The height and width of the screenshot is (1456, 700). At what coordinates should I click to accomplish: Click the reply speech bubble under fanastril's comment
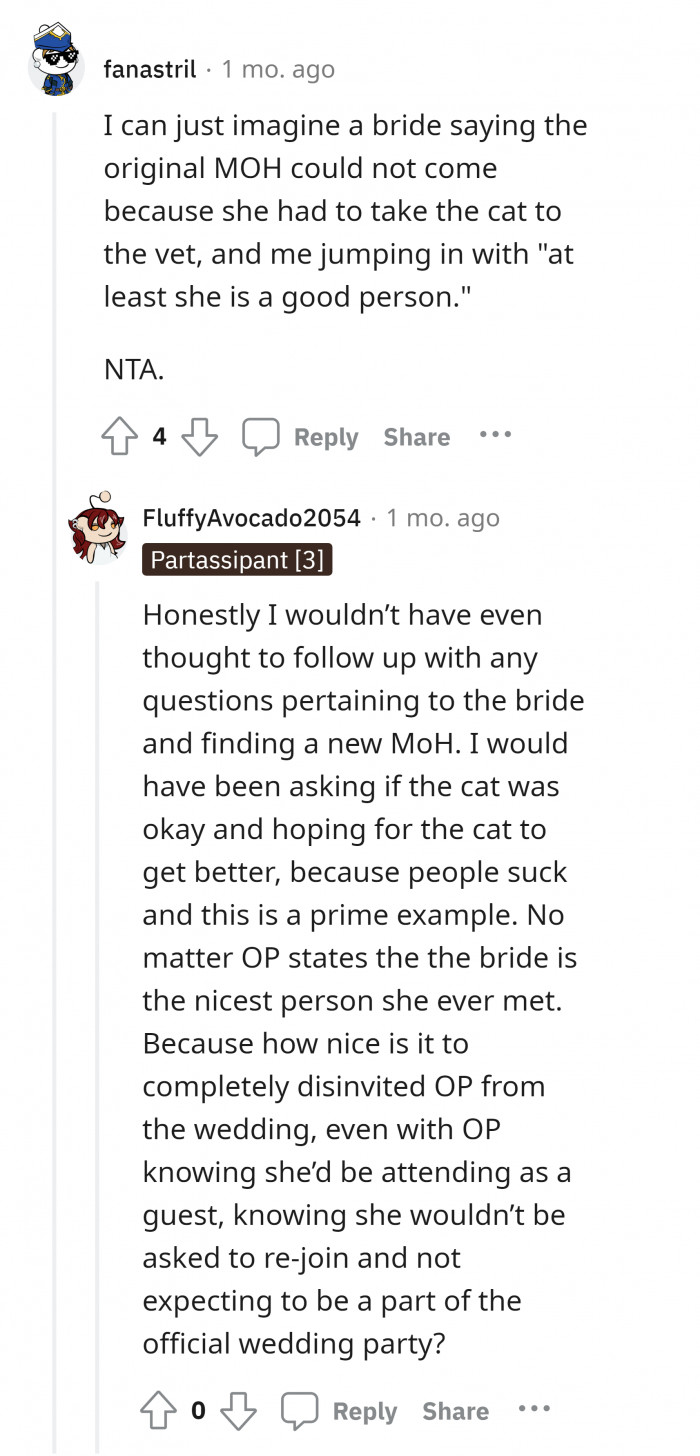click(x=262, y=436)
